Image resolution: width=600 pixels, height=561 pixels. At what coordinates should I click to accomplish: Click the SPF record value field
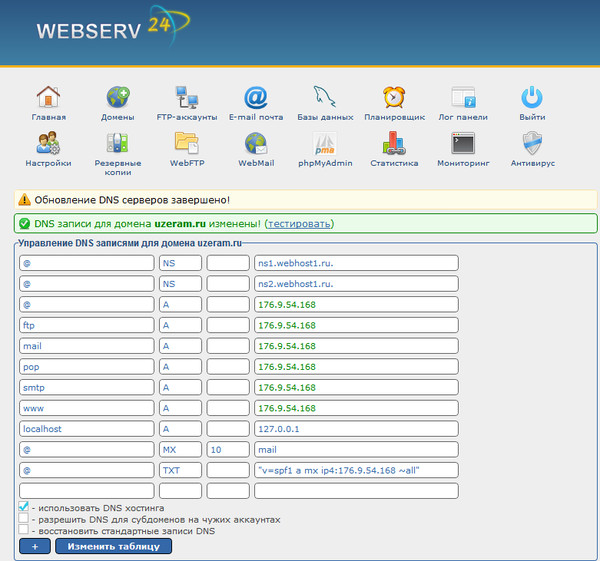click(x=356, y=470)
